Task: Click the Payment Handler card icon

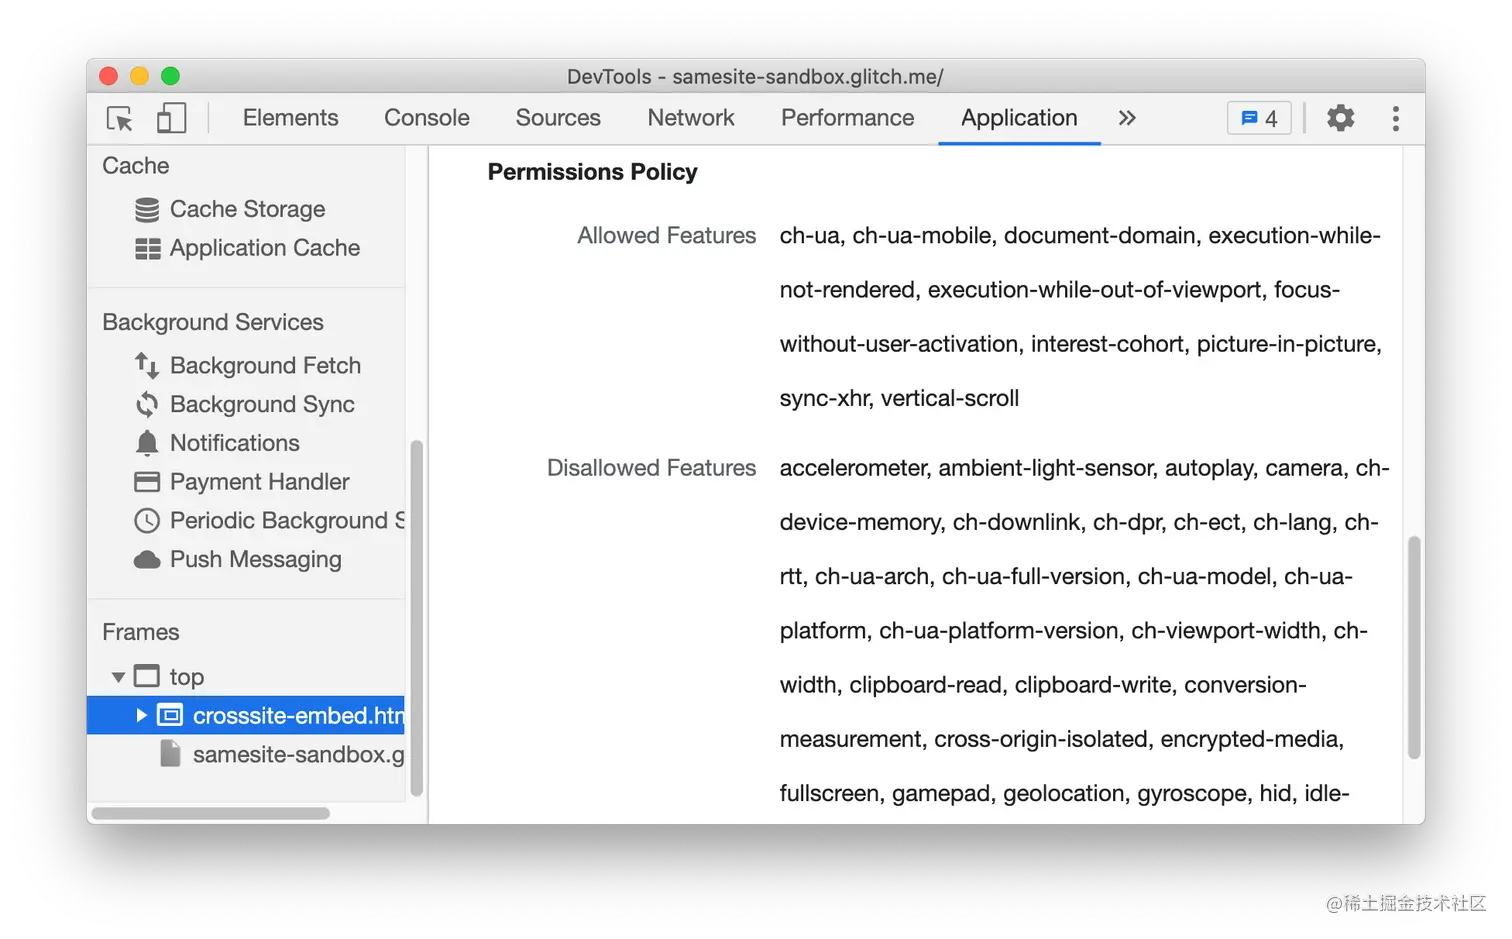Action: 147,482
